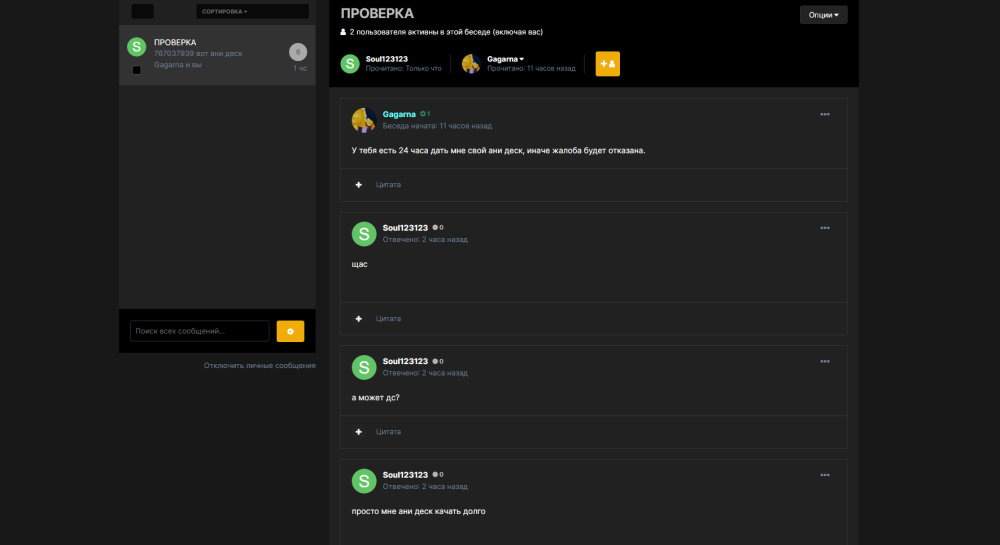The width and height of the screenshot is (1000, 545).
Task: Click preview text "767037939 вот ани деск"
Action: click(x=198, y=54)
